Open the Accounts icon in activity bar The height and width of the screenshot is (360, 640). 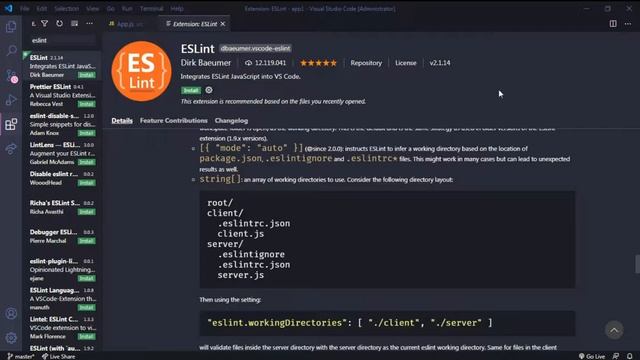coord(11,313)
